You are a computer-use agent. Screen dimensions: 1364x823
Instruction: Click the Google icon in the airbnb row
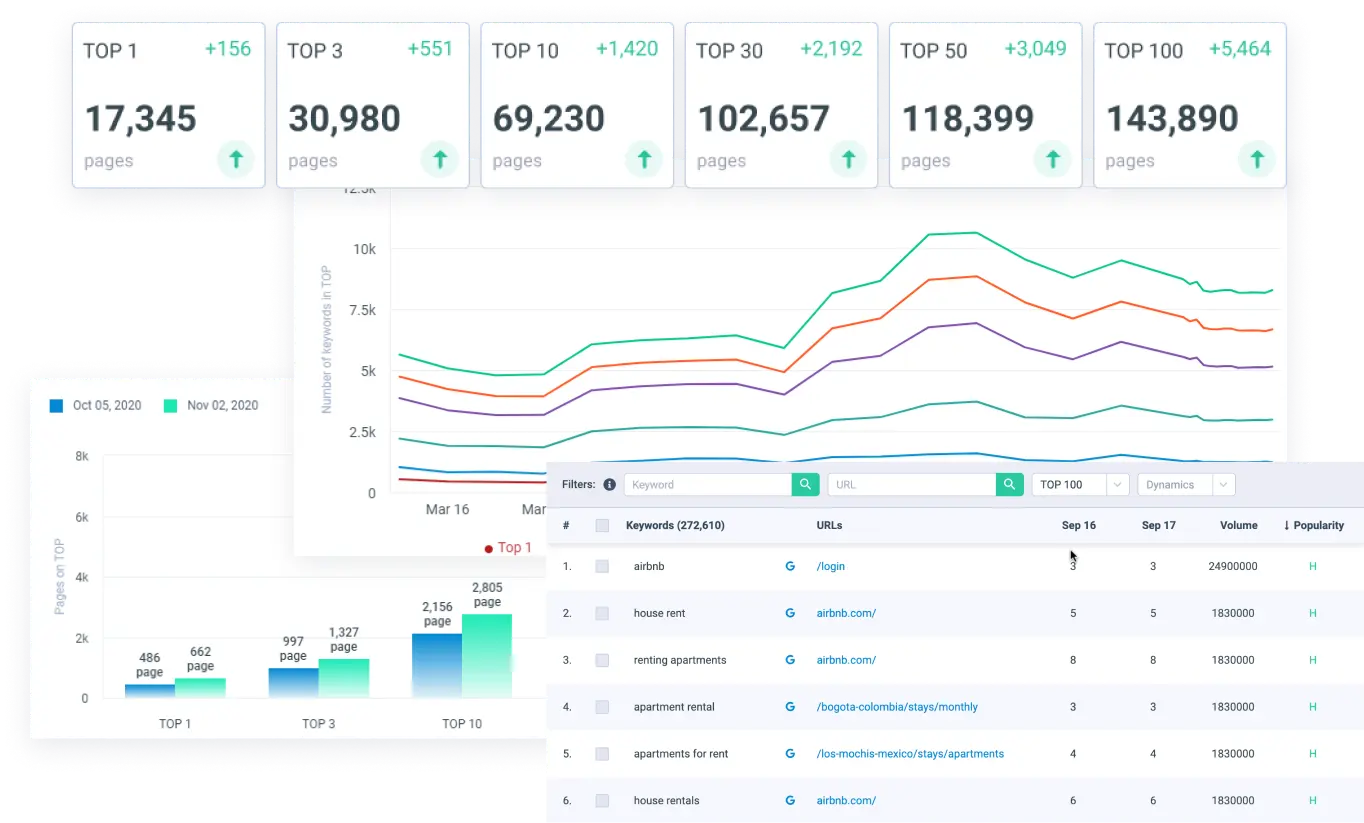click(x=790, y=566)
